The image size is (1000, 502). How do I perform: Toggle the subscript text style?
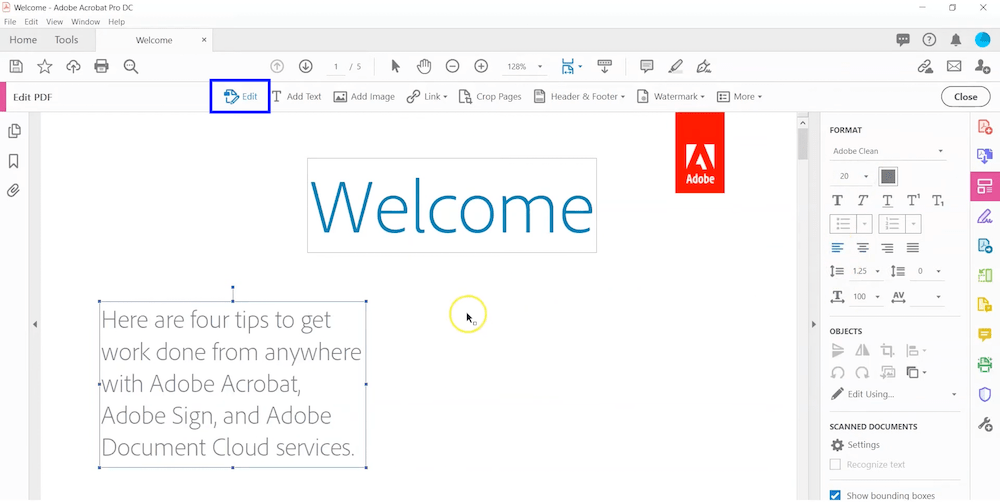coord(938,200)
